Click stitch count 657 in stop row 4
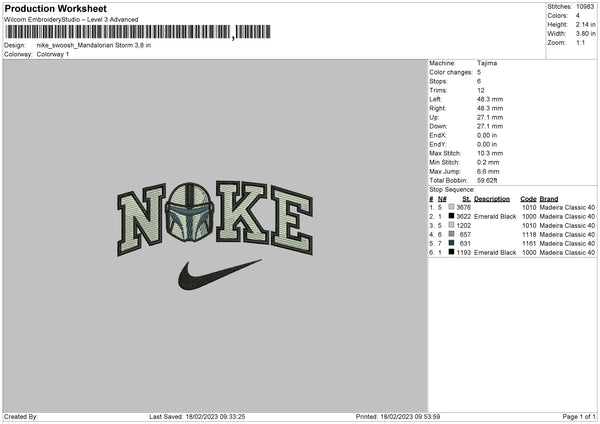The height and width of the screenshot is (424, 600). (x=465, y=235)
